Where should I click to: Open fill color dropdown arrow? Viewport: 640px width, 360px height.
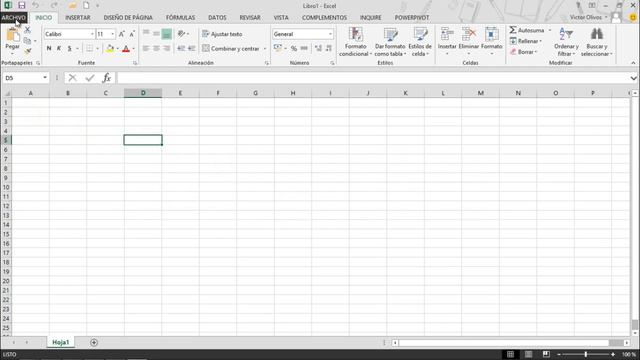118,49
